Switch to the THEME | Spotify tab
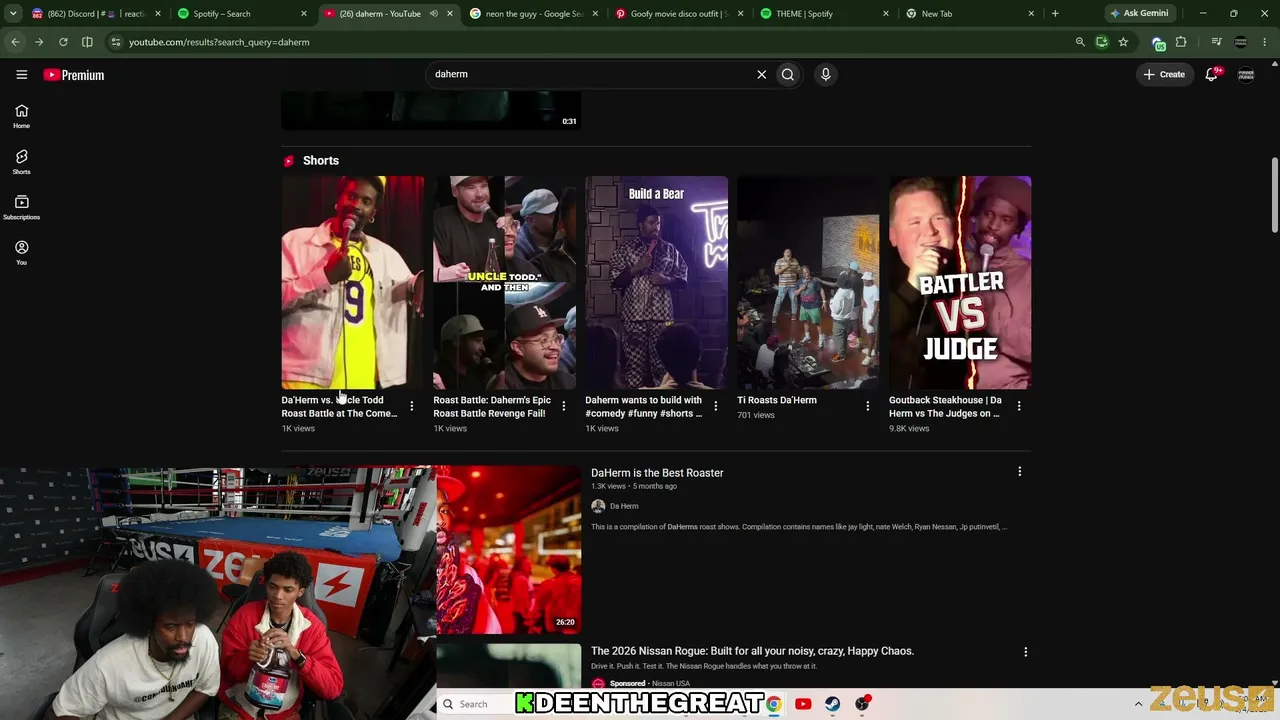1280x720 pixels. click(x=825, y=14)
